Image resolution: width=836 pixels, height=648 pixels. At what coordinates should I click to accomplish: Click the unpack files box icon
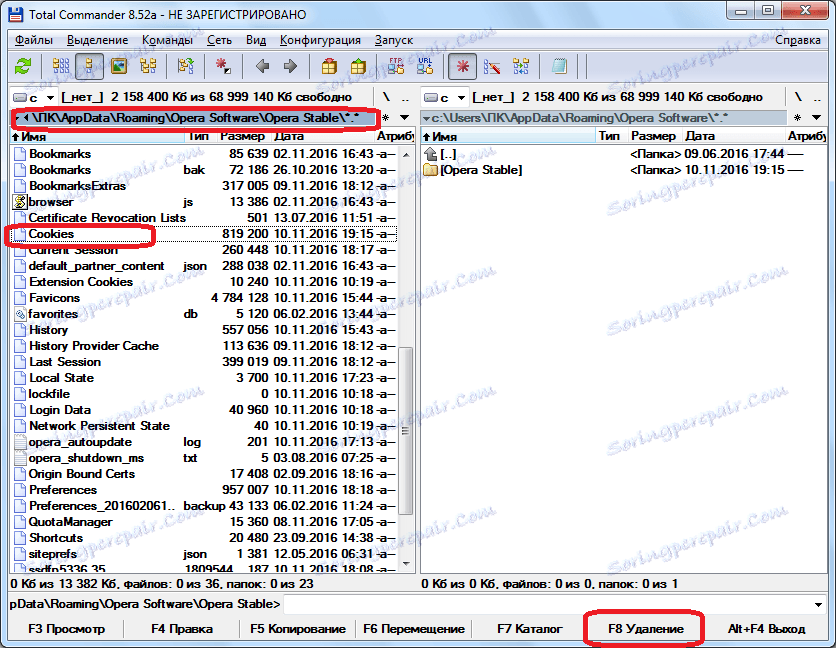pyautogui.click(x=358, y=66)
